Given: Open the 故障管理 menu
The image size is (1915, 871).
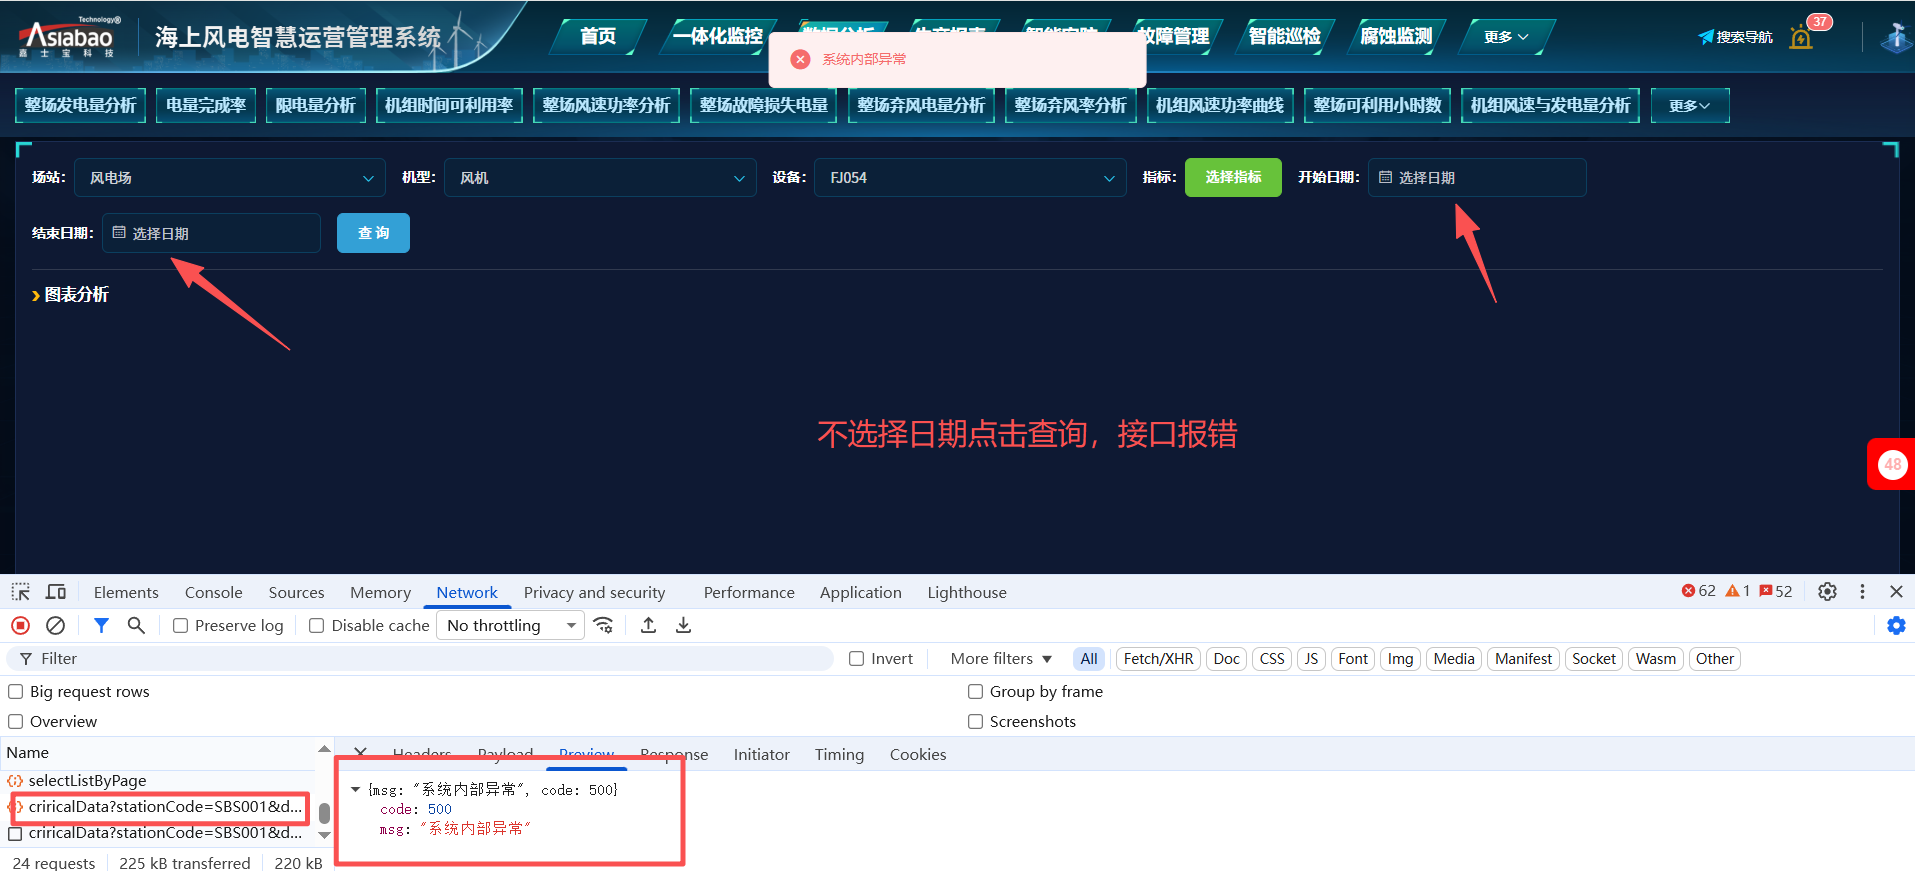Looking at the screenshot, I should pos(1175,37).
